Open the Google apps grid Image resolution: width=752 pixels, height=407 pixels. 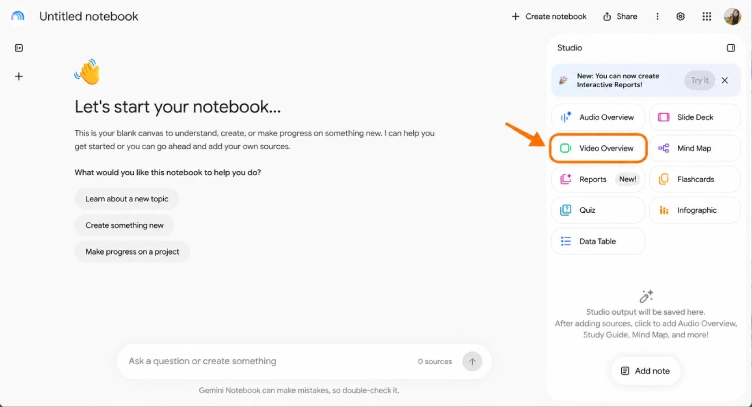click(x=706, y=16)
